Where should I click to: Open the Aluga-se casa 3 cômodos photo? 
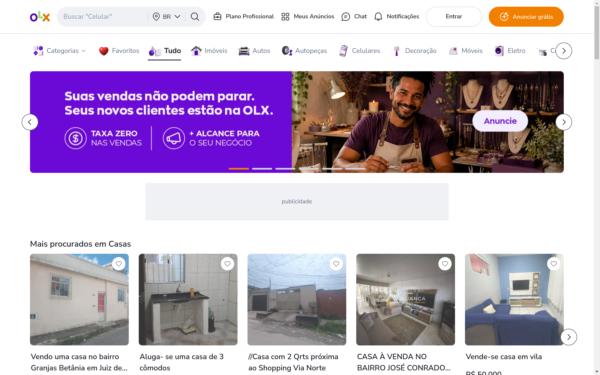click(x=188, y=300)
